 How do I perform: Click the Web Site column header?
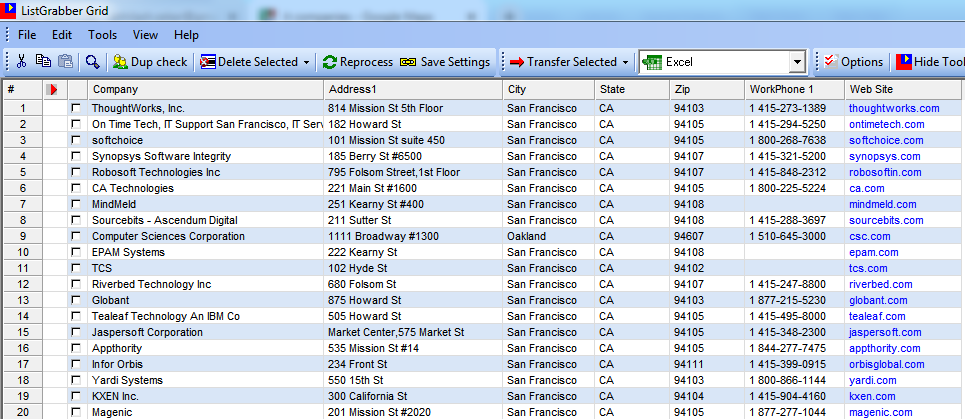[x=903, y=90]
